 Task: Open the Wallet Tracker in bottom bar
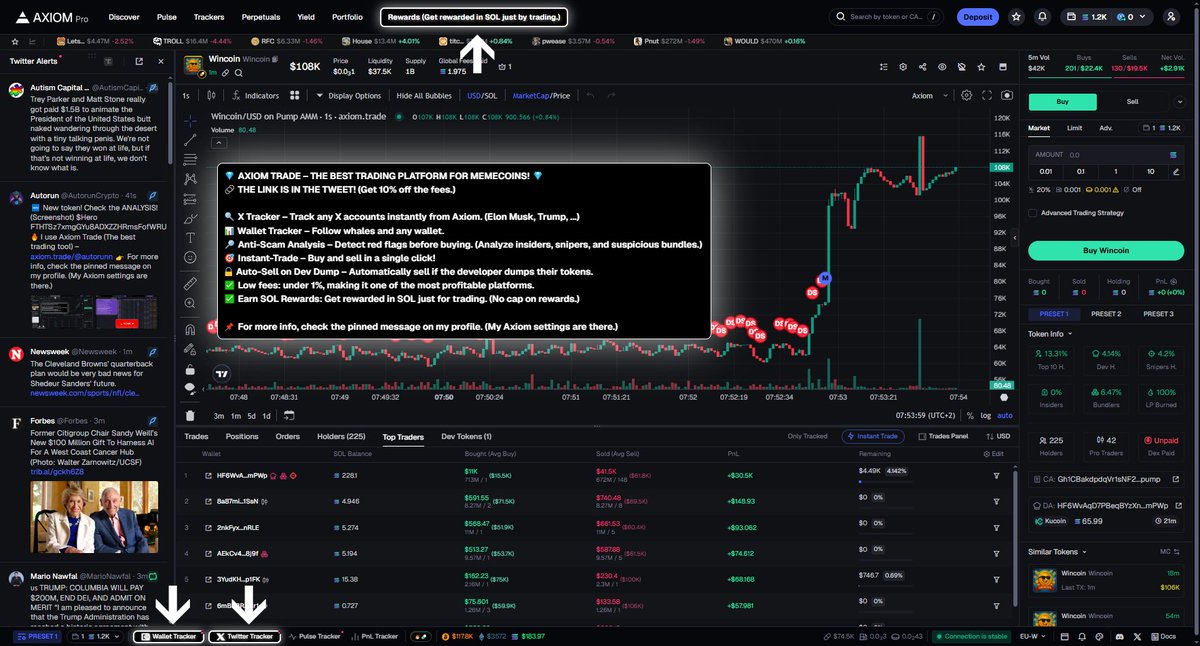pyautogui.click(x=168, y=636)
